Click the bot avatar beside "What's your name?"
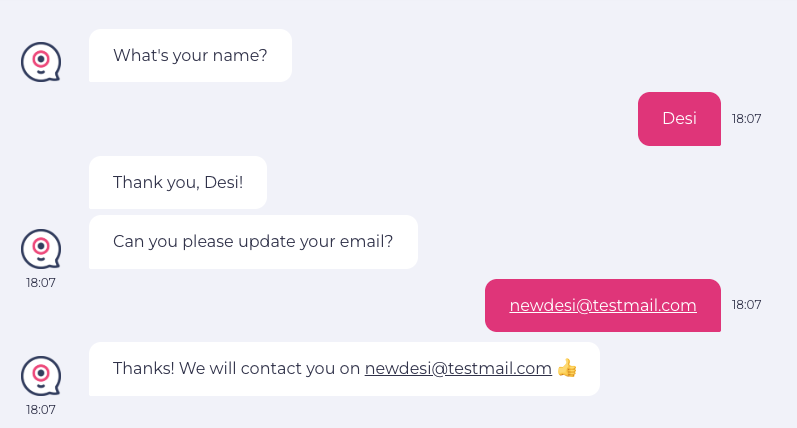797x428 pixels. pyautogui.click(x=41, y=62)
